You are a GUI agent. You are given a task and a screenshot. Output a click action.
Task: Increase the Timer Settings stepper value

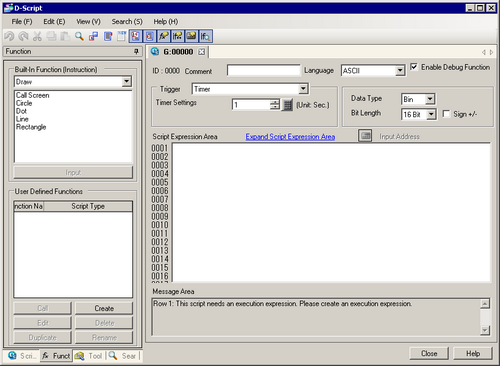pyautogui.click(x=275, y=102)
